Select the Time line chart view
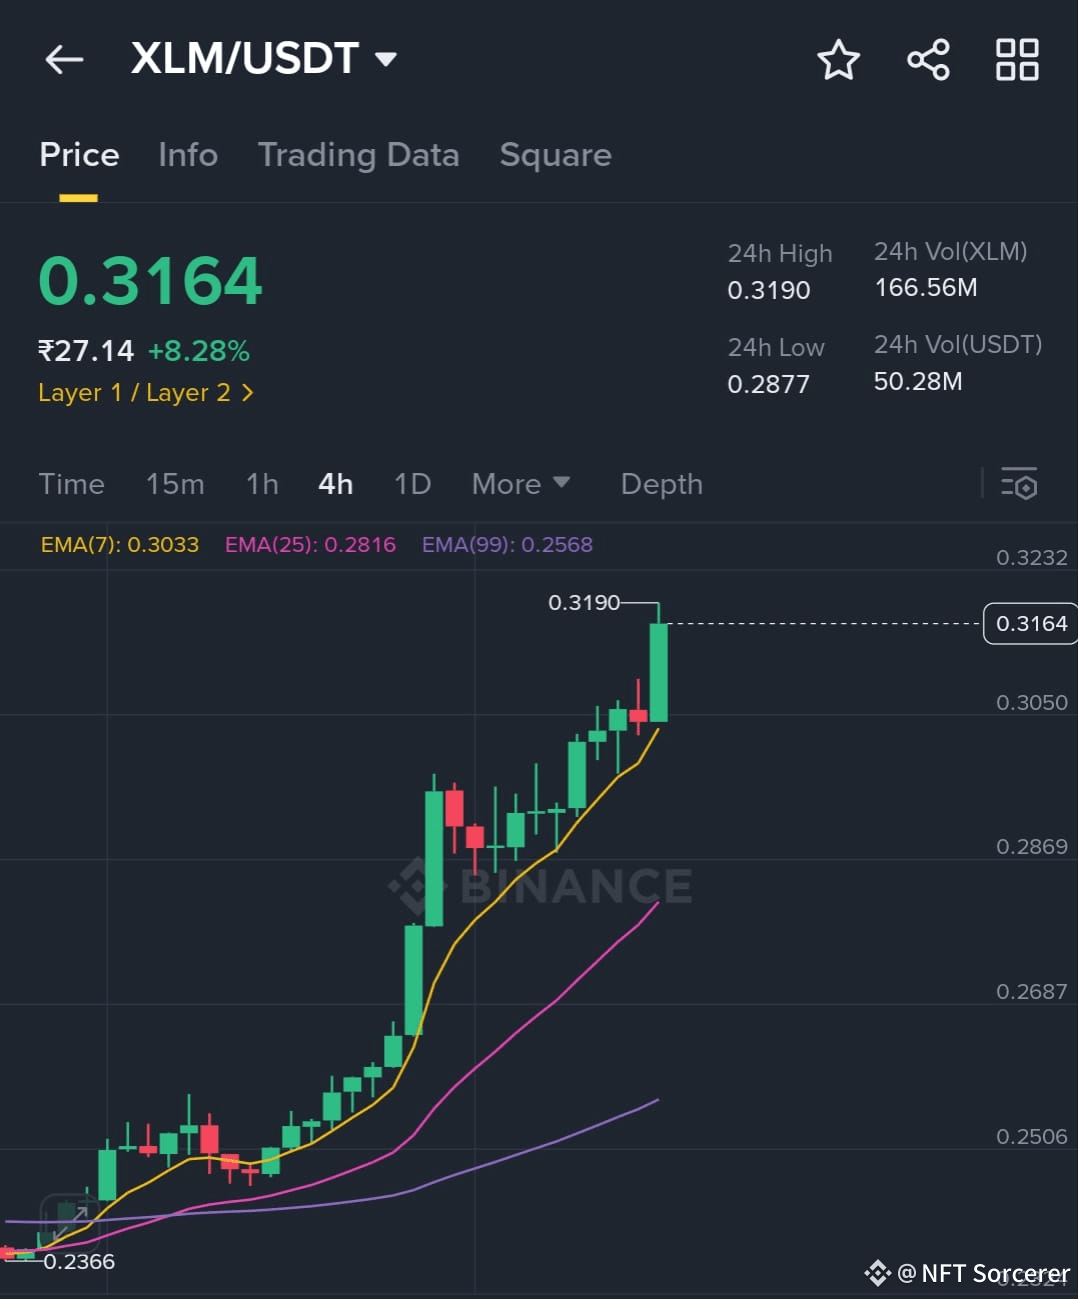 pyautogui.click(x=71, y=484)
